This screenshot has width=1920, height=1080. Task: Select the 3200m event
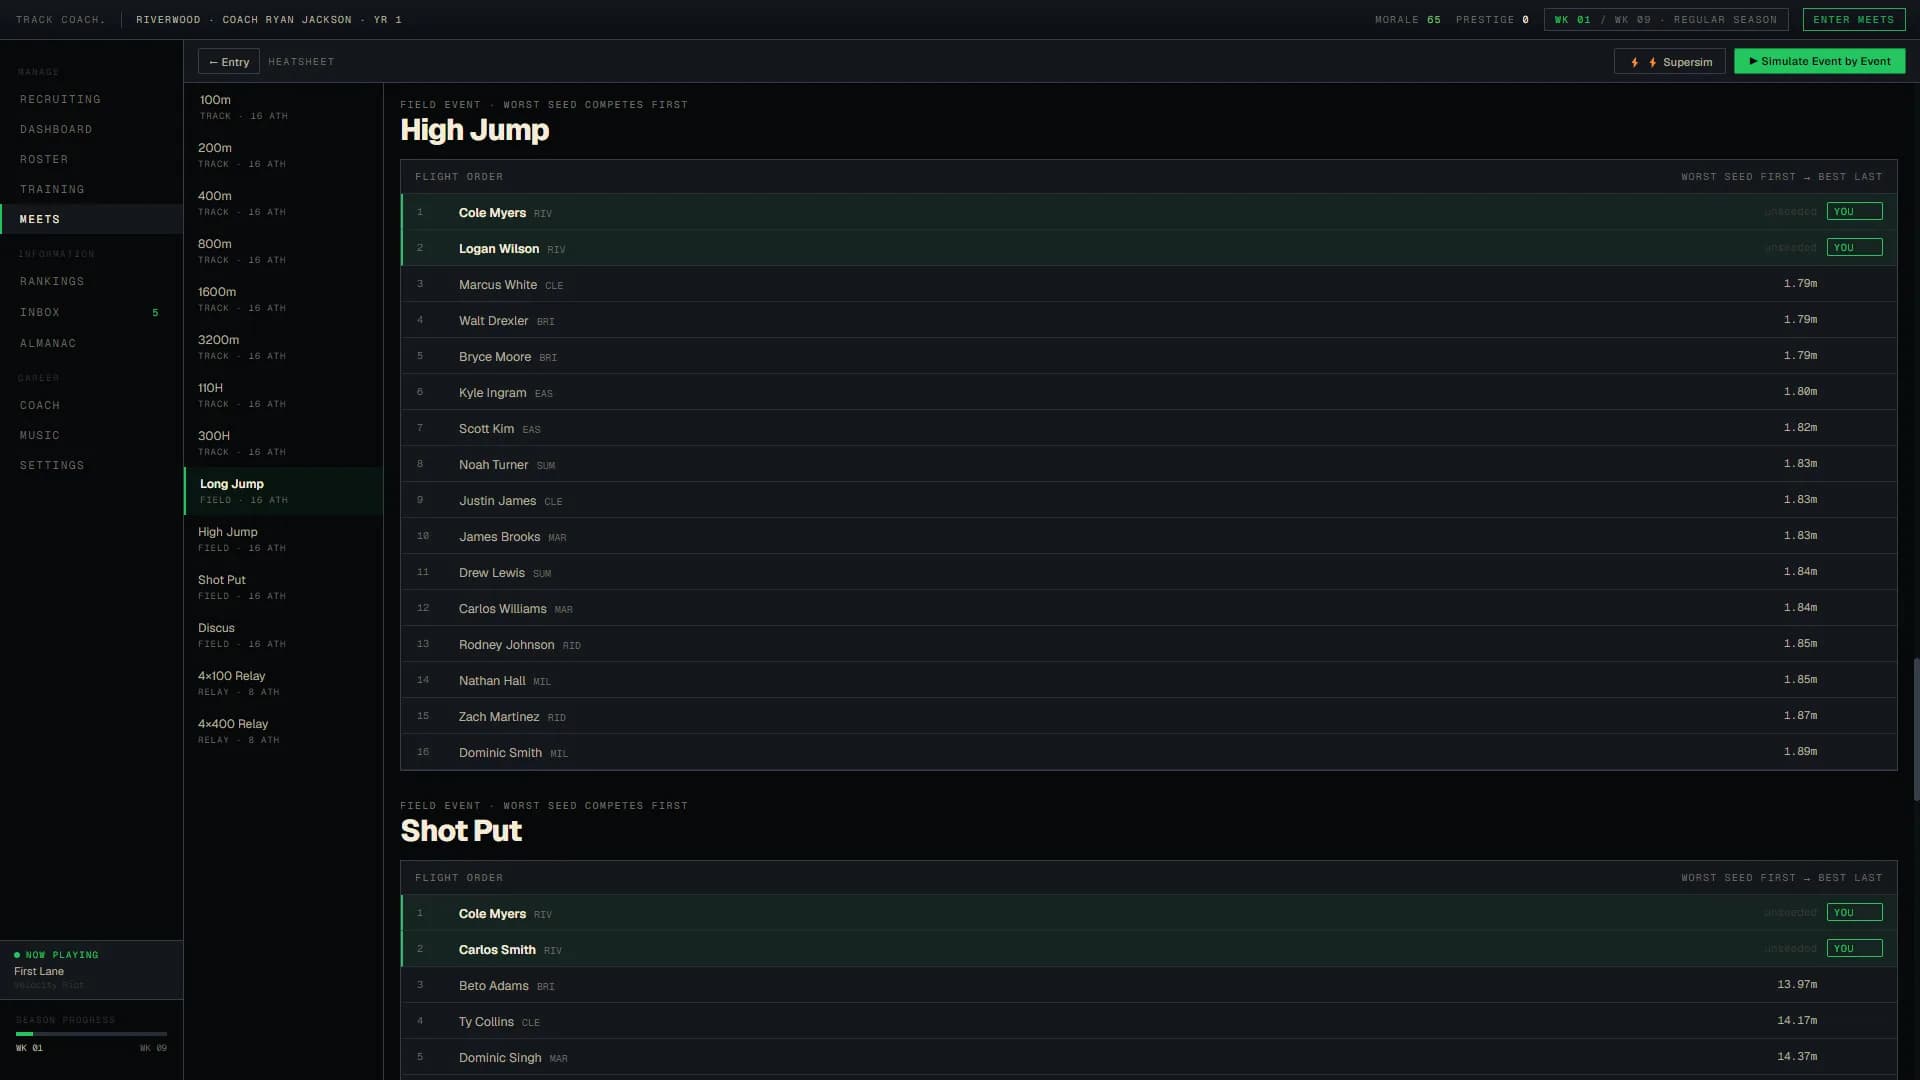tap(284, 347)
